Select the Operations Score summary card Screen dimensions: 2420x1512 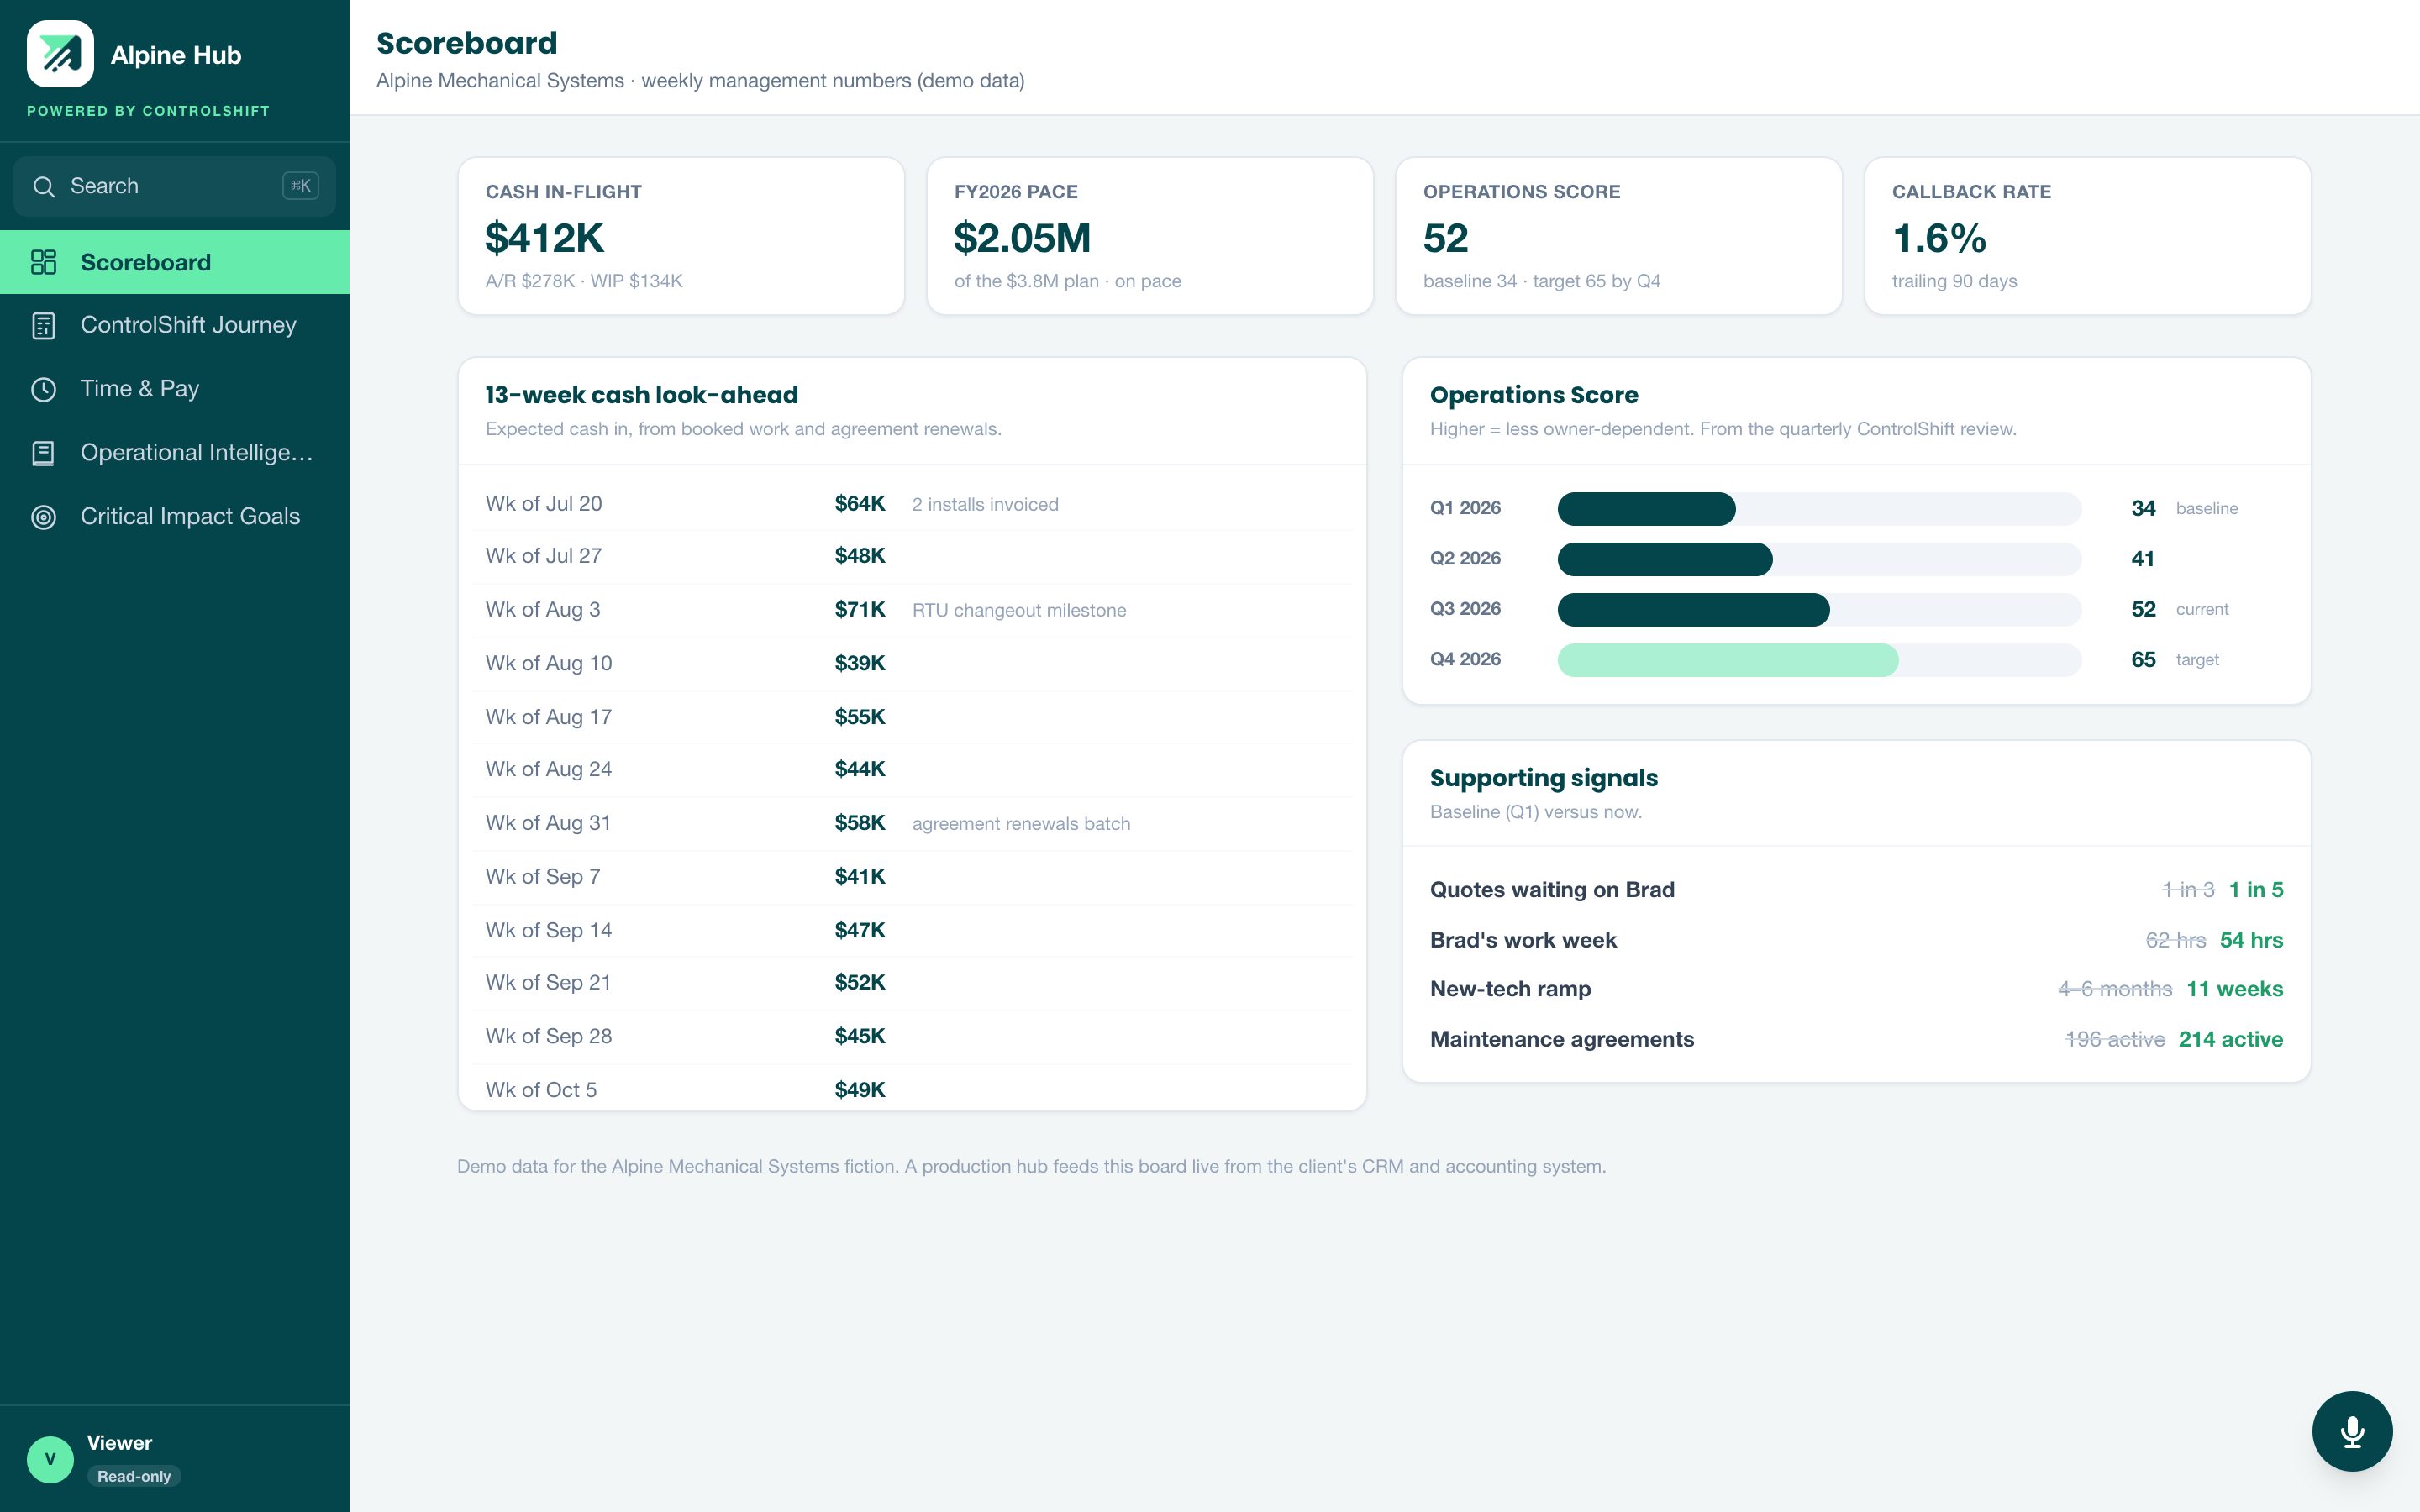pyautogui.click(x=1619, y=236)
